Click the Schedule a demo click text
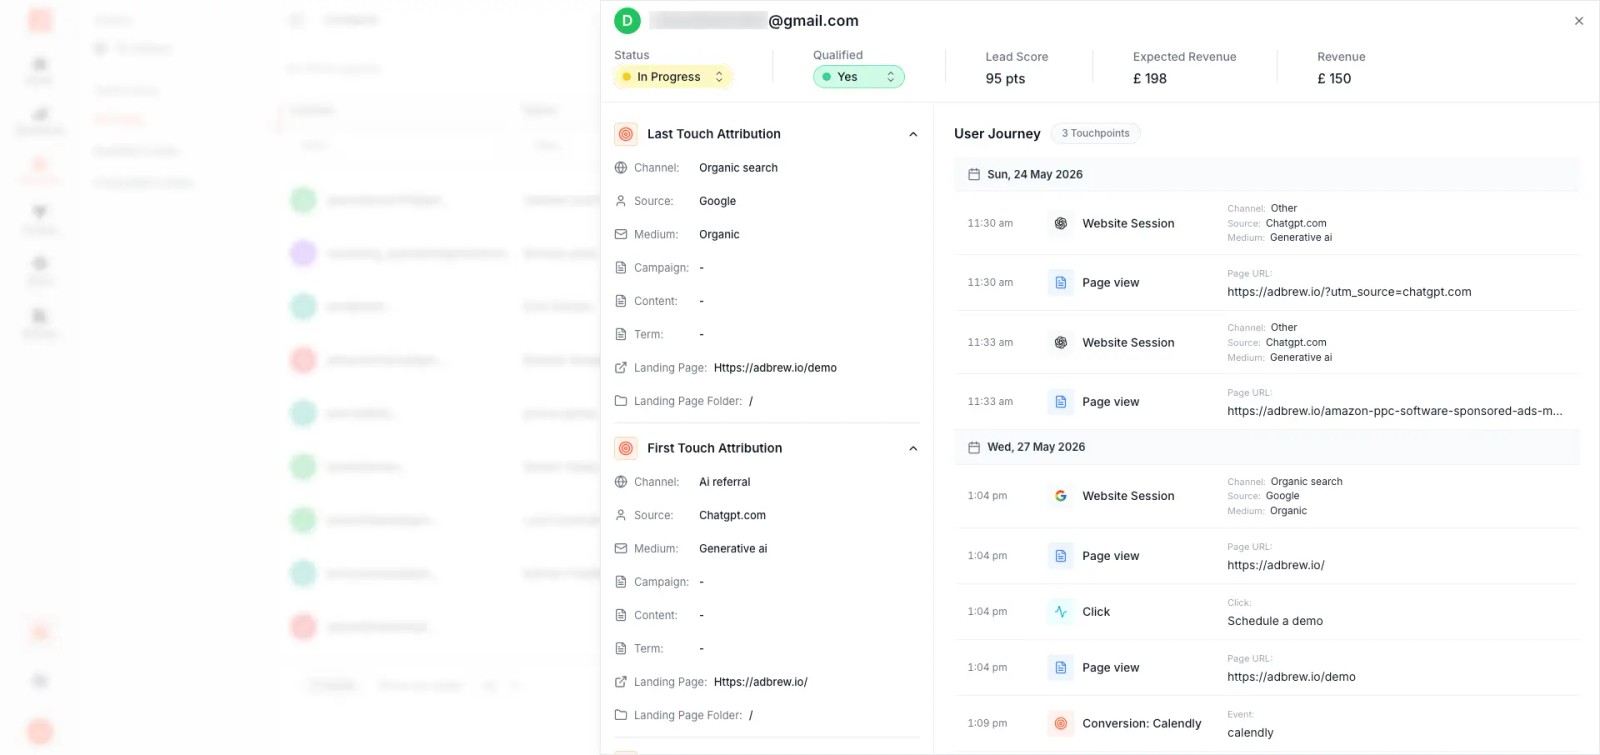This screenshot has width=1600, height=755. pos(1275,621)
